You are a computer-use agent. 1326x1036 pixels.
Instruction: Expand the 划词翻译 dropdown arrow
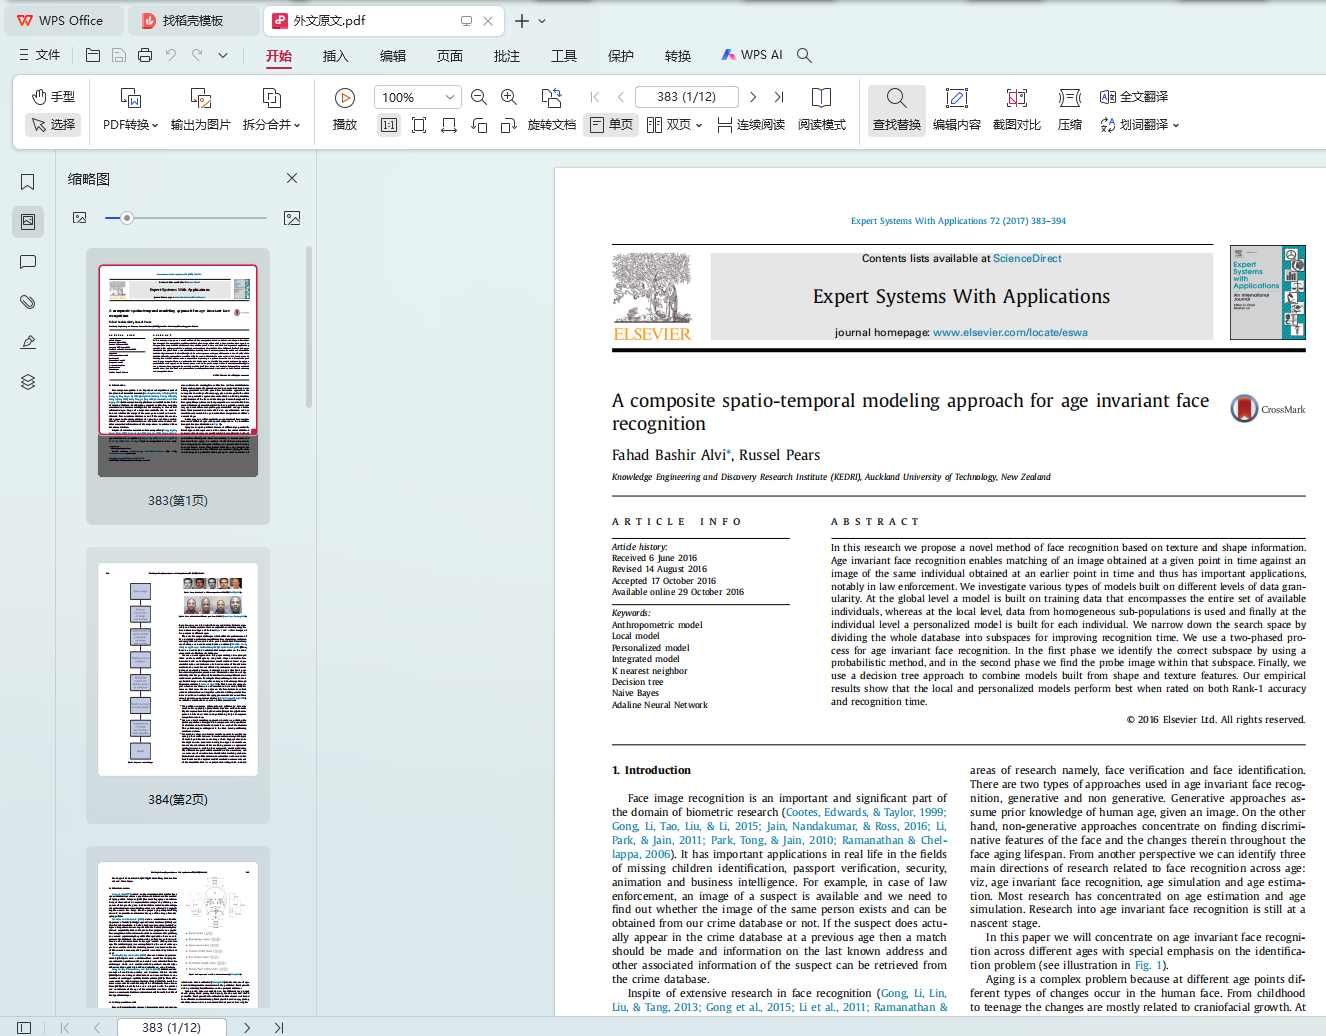tap(1176, 125)
